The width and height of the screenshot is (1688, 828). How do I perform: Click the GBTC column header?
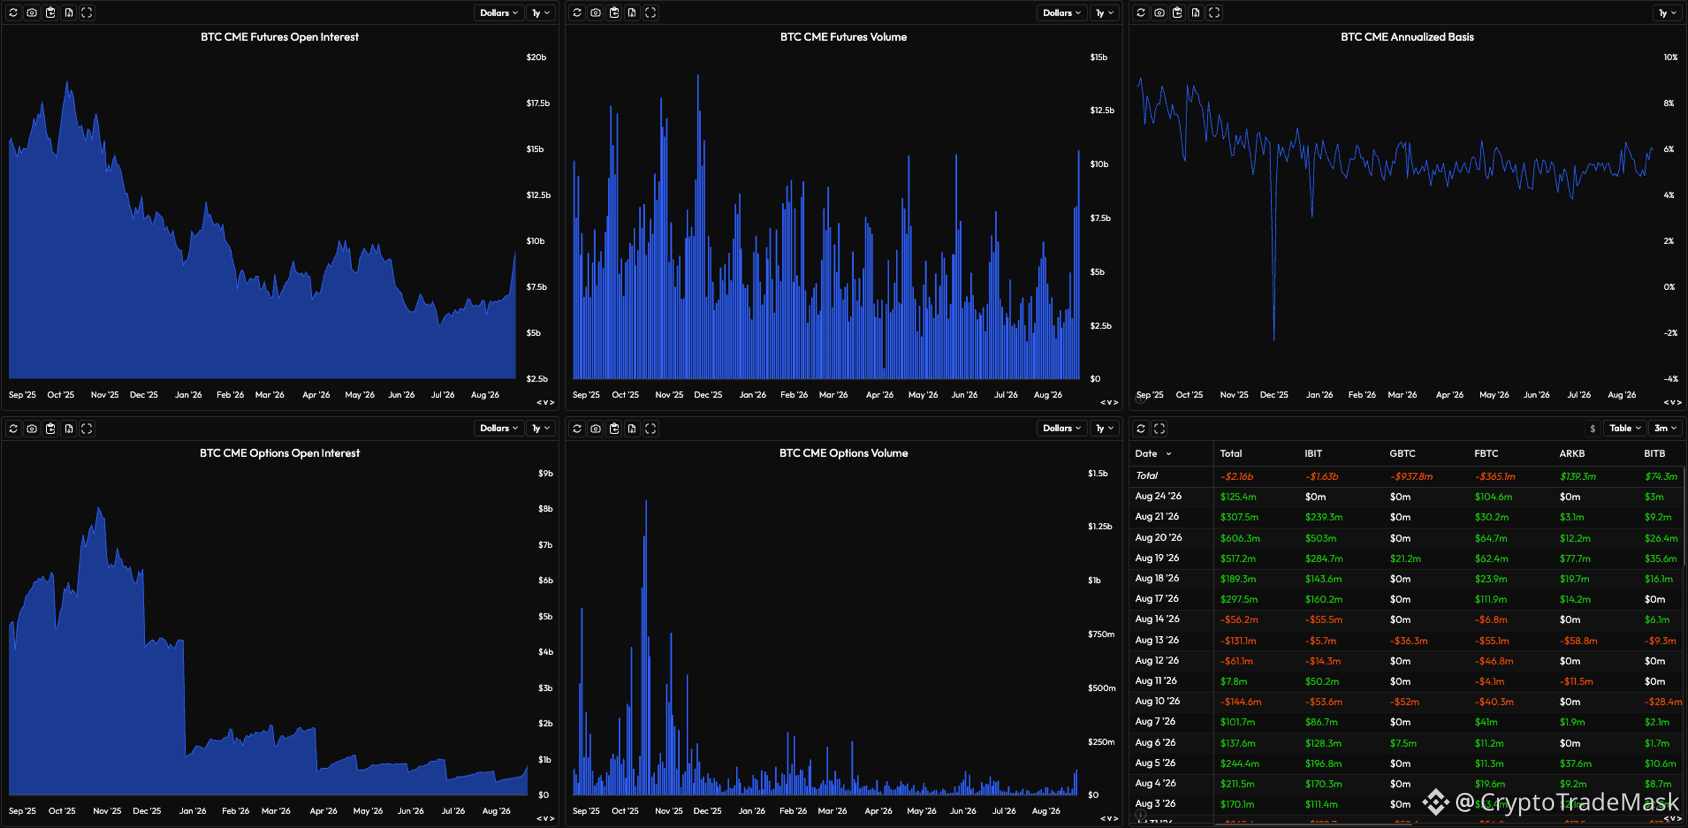coord(1402,454)
